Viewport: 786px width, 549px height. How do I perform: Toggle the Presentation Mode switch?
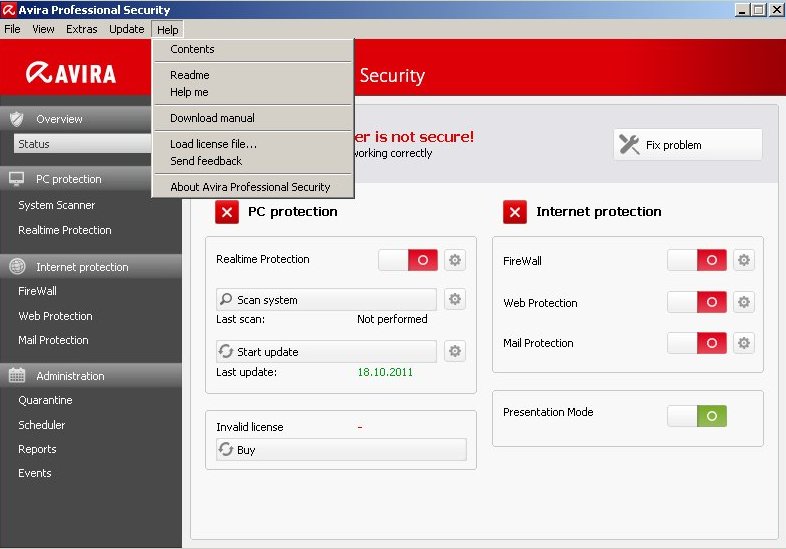click(x=697, y=416)
